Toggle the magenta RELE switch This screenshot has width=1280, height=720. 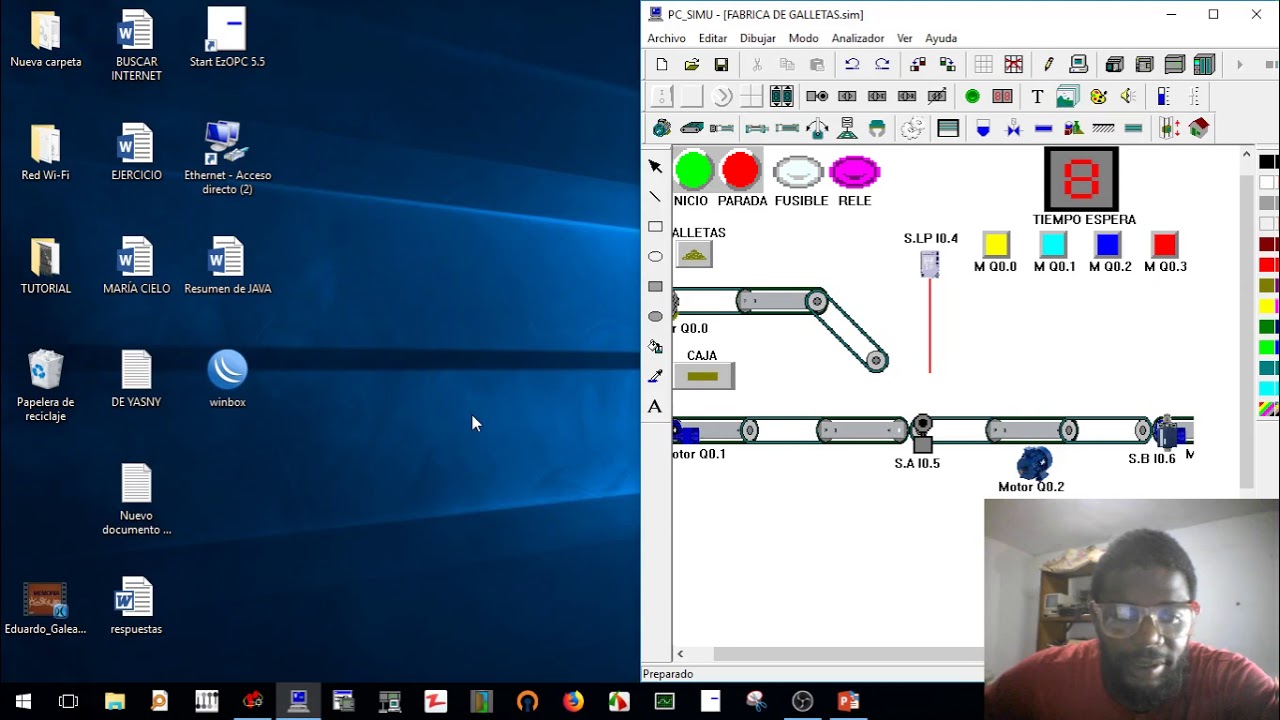click(854, 172)
